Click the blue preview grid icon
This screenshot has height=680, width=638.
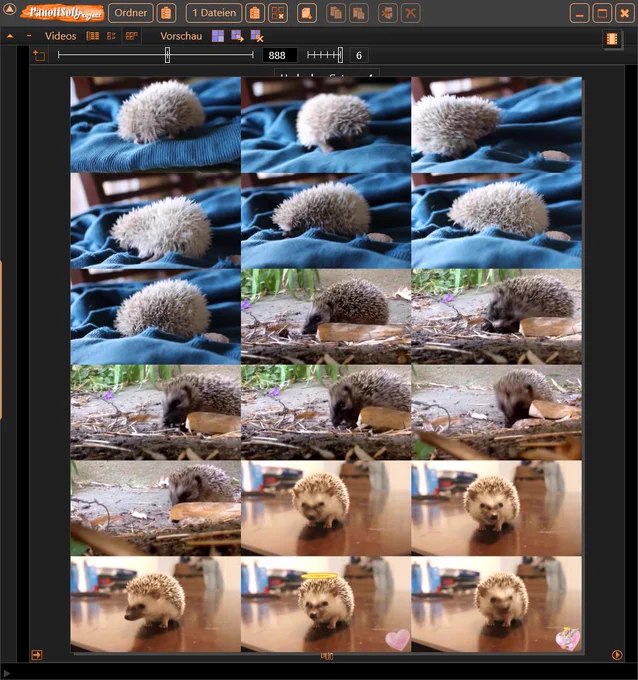[x=218, y=36]
